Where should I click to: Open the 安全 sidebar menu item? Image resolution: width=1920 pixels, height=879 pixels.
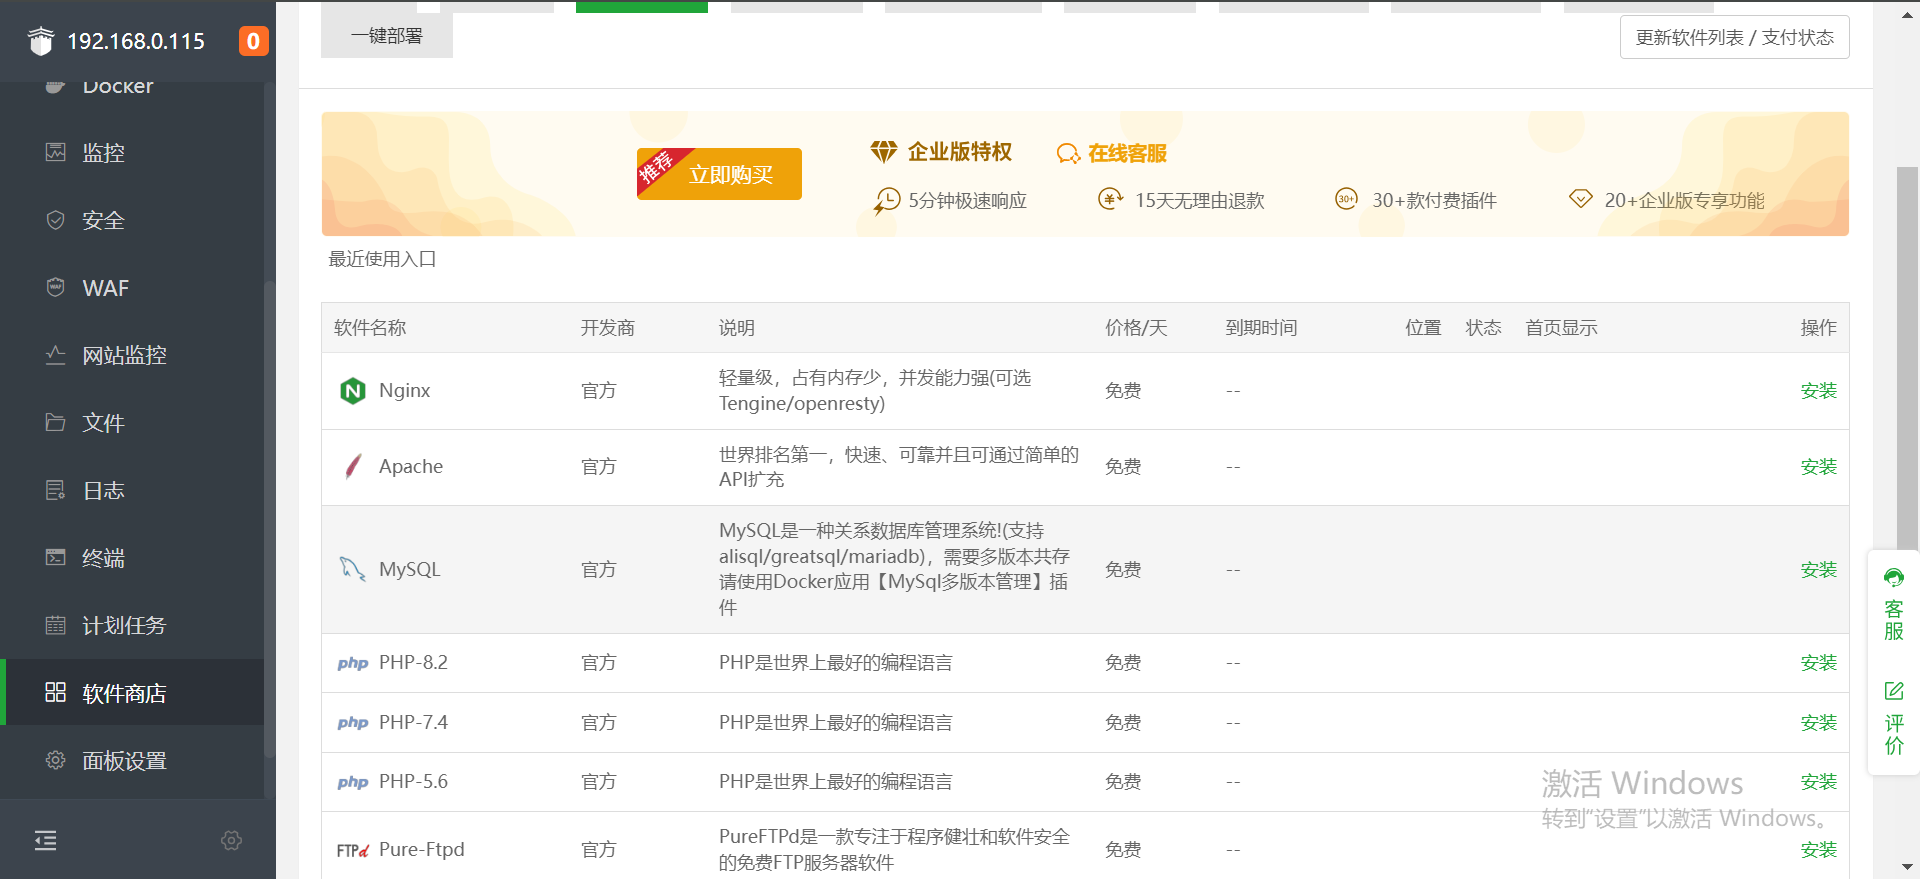tap(132, 220)
